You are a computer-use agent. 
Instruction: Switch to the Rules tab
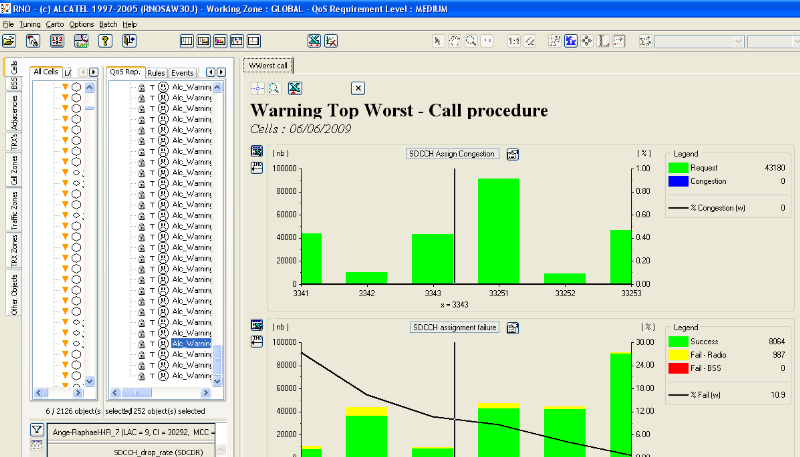156,73
